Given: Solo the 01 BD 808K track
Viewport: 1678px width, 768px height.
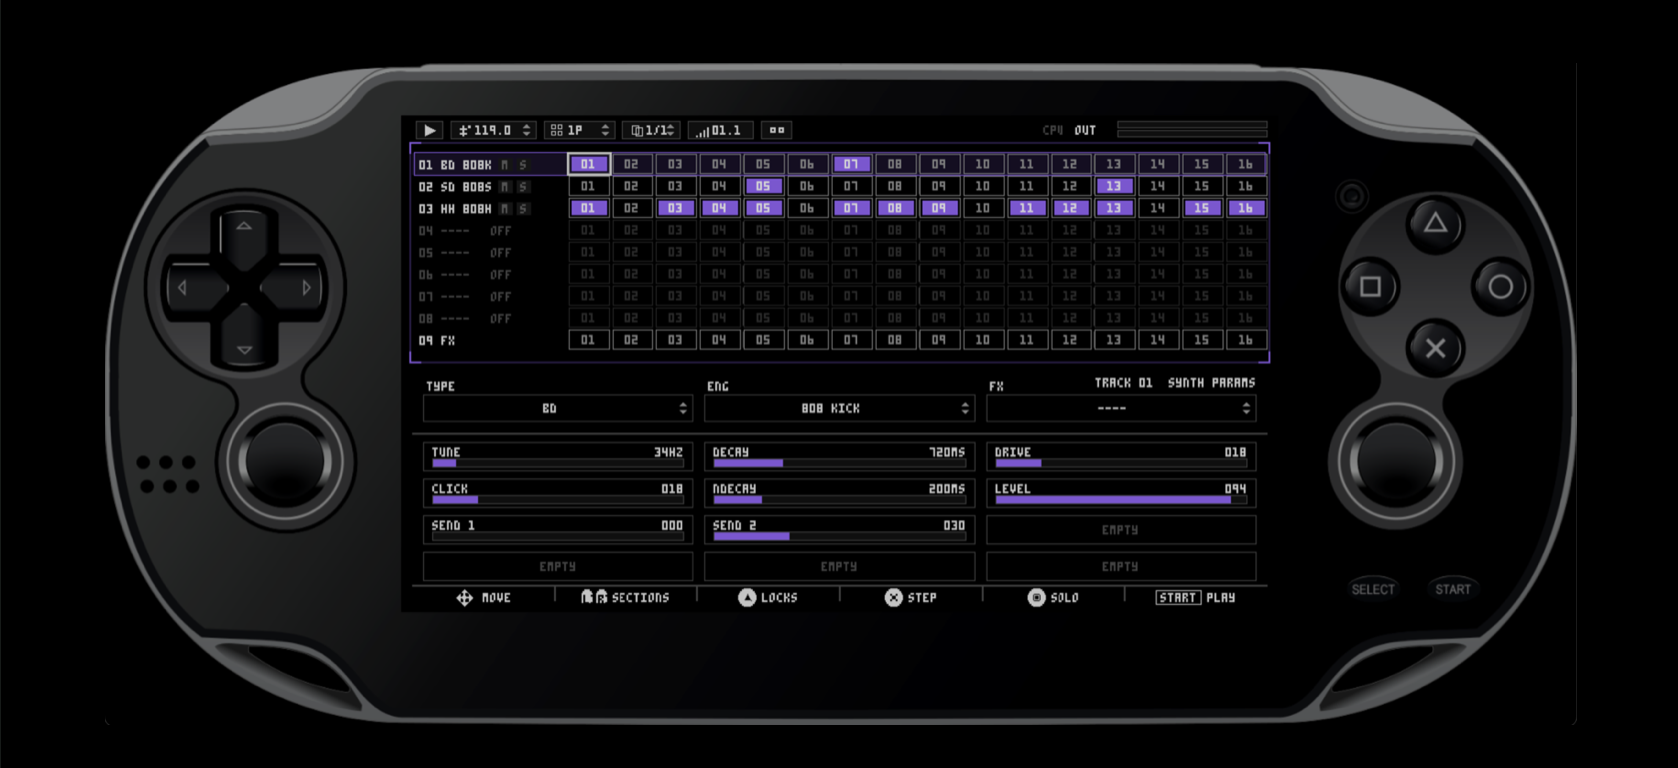Looking at the screenshot, I should pyautogui.click(x=523, y=164).
